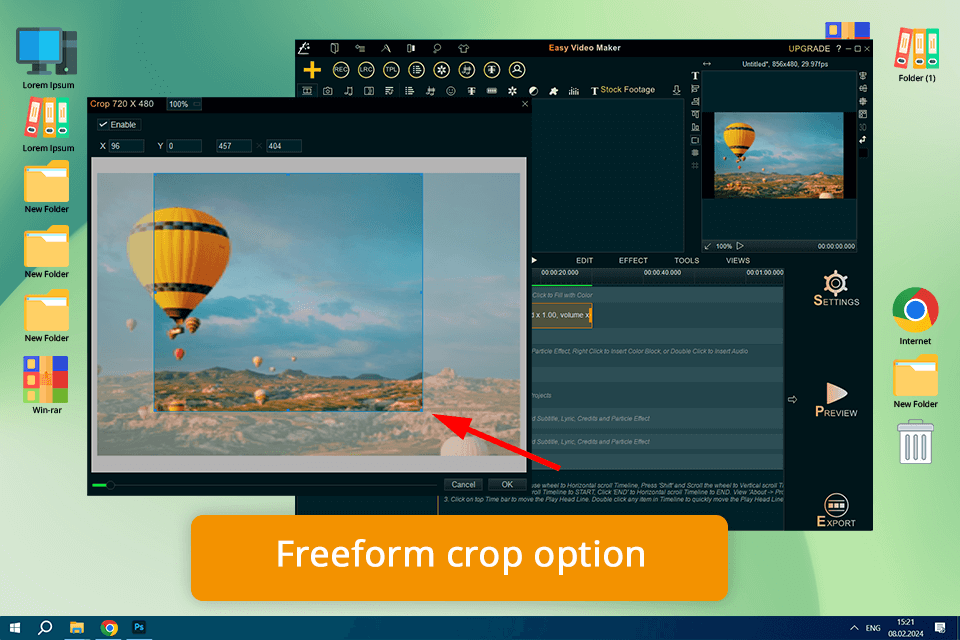Open the Windows Start menu
Viewport: 960px width, 640px height.
point(15,627)
